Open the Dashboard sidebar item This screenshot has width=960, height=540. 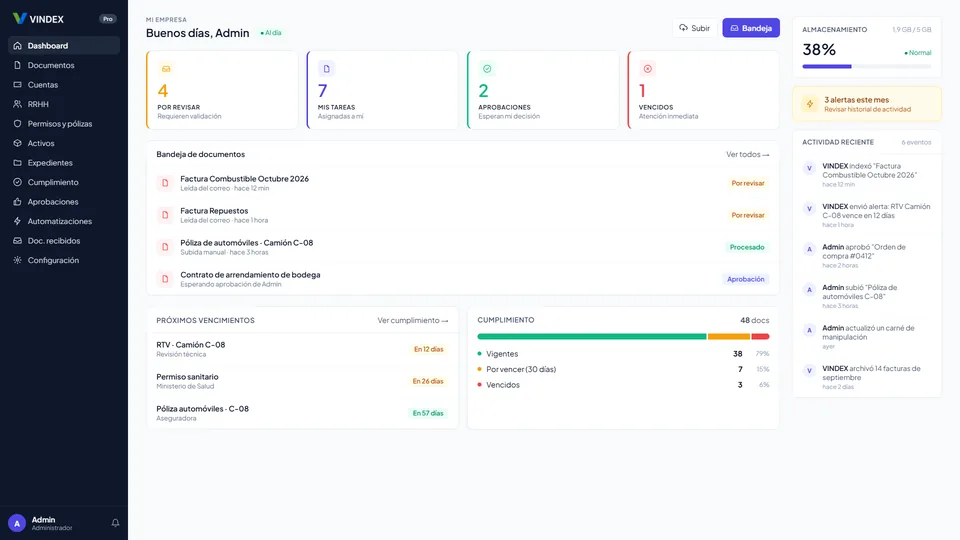coord(64,45)
